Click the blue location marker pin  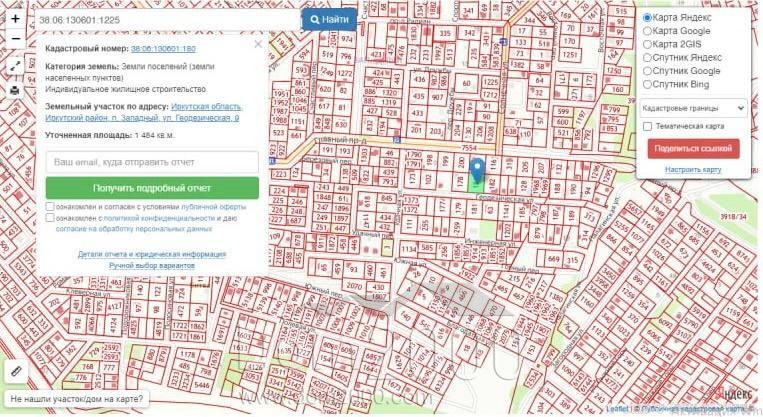click(x=477, y=170)
